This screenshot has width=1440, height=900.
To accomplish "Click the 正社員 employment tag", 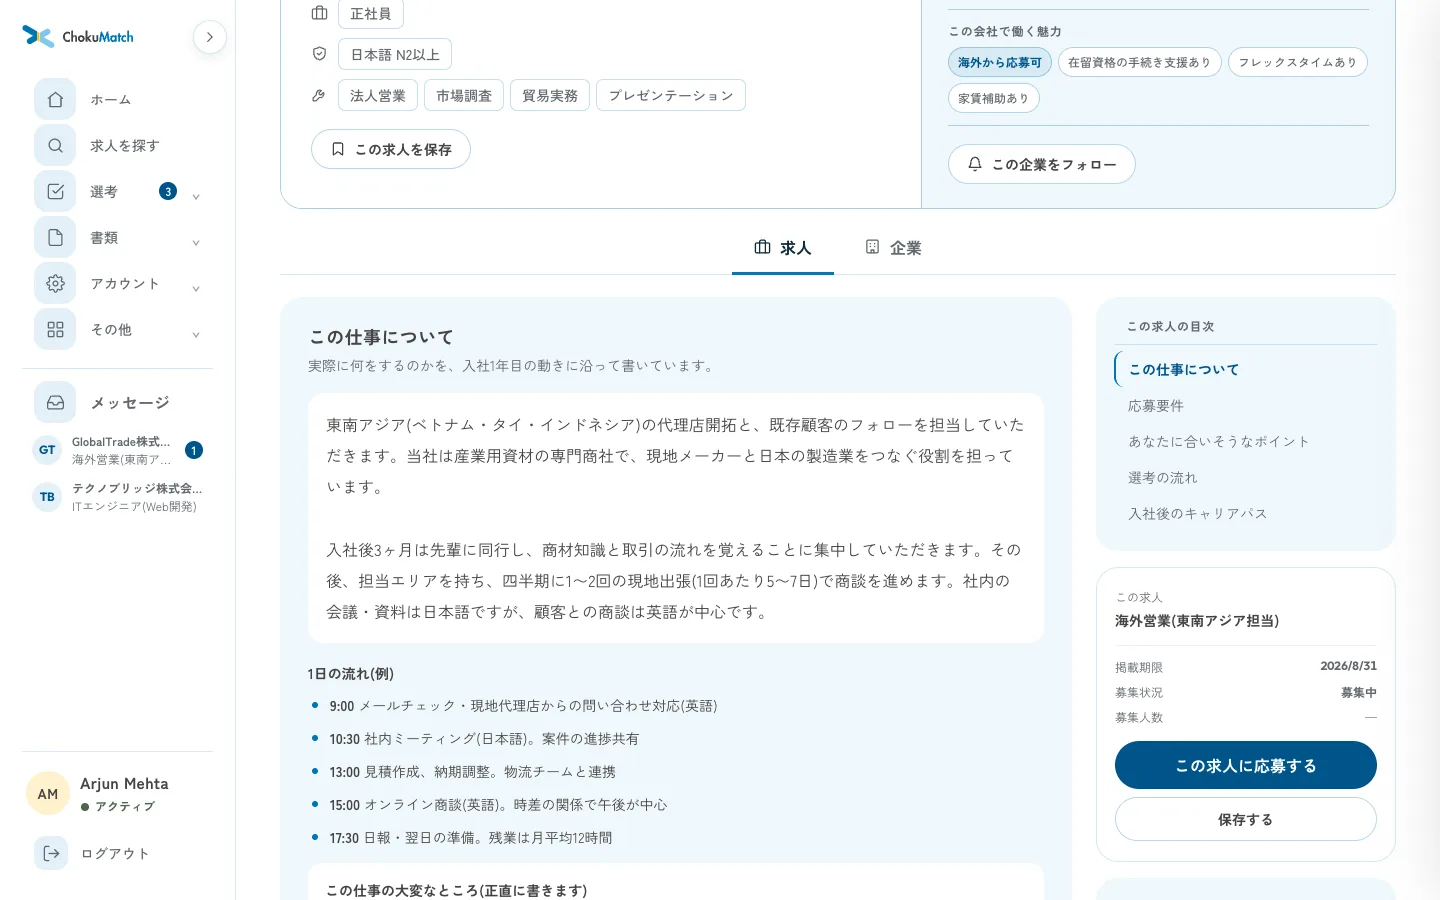I will pos(371,14).
